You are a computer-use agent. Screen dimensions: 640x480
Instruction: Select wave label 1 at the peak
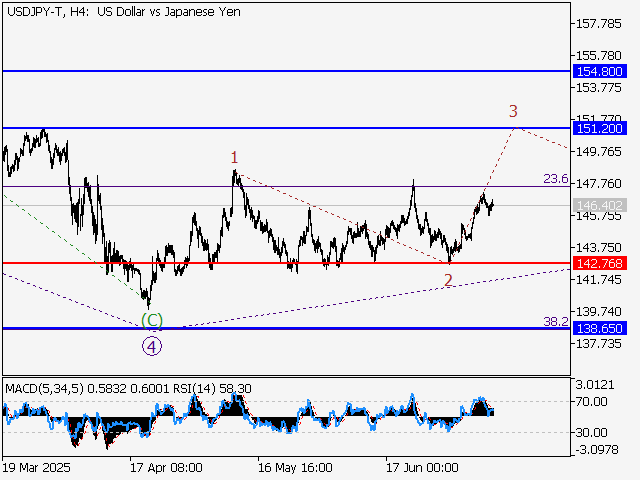click(x=234, y=157)
